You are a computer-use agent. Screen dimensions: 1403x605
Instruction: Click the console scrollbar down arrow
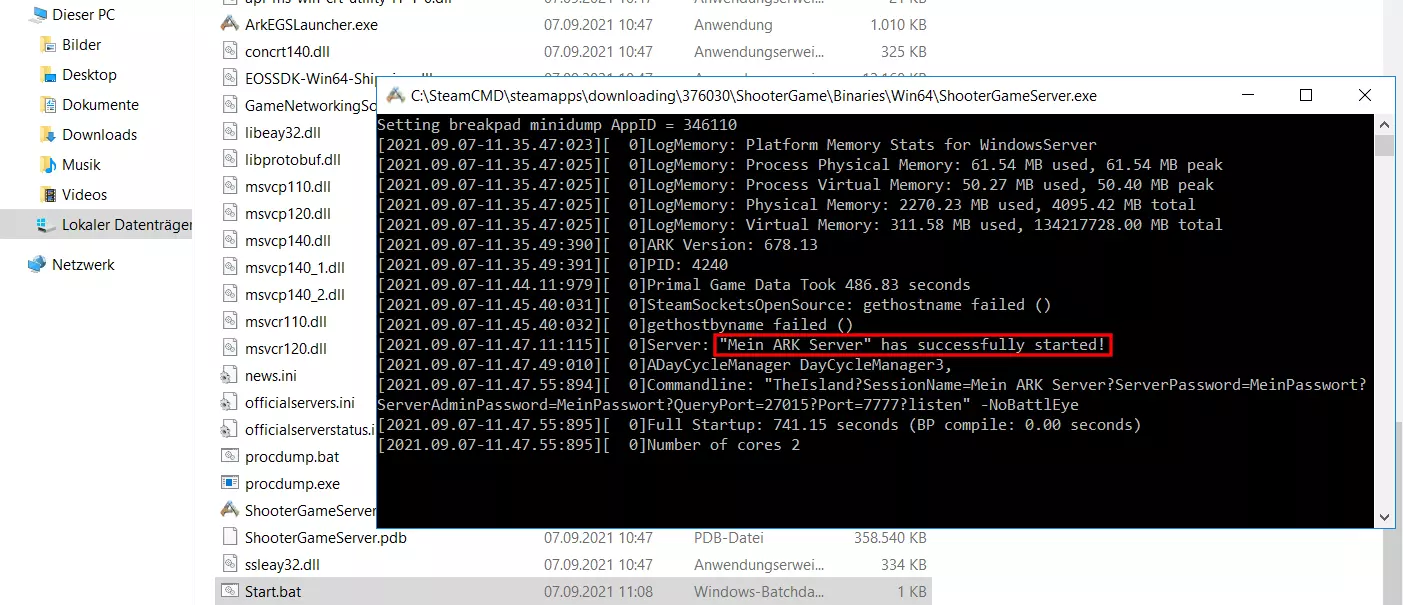click(x=1384, y=517)
